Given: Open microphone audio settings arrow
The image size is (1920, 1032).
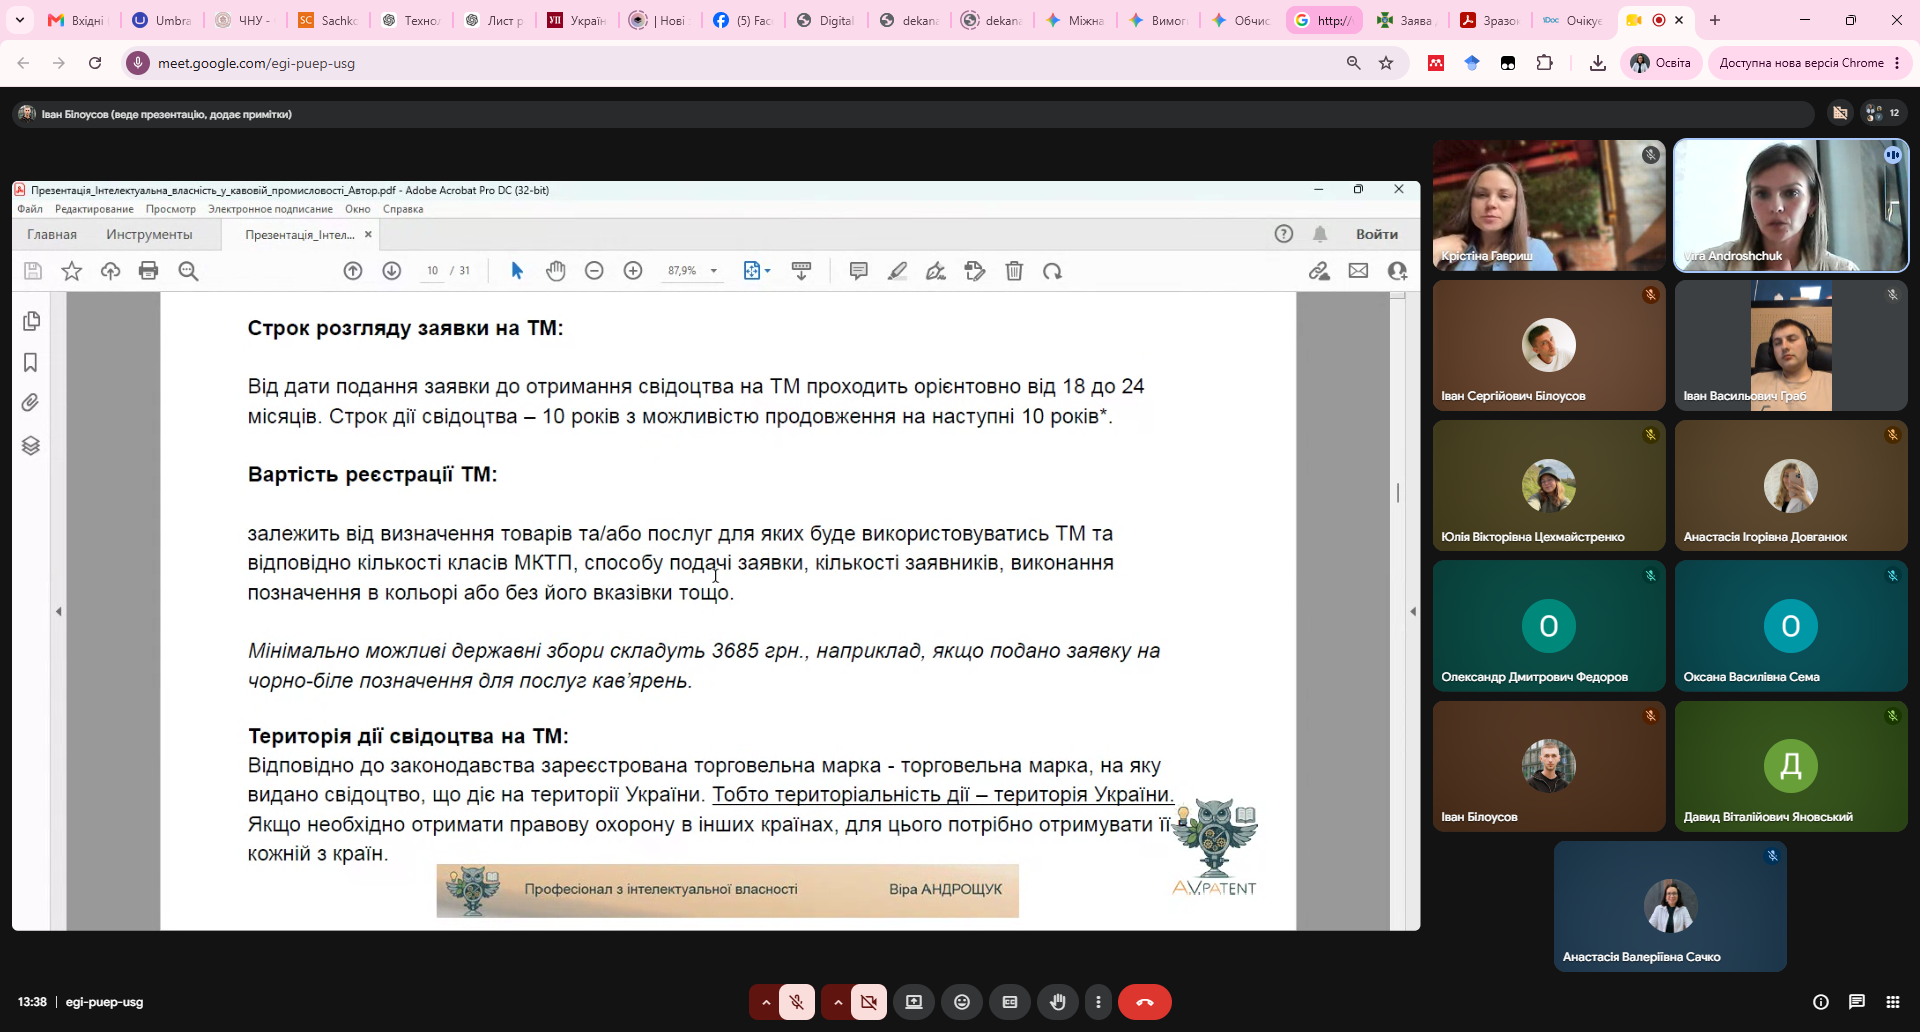Looking at the screenshot, I should pos(766,1002).
